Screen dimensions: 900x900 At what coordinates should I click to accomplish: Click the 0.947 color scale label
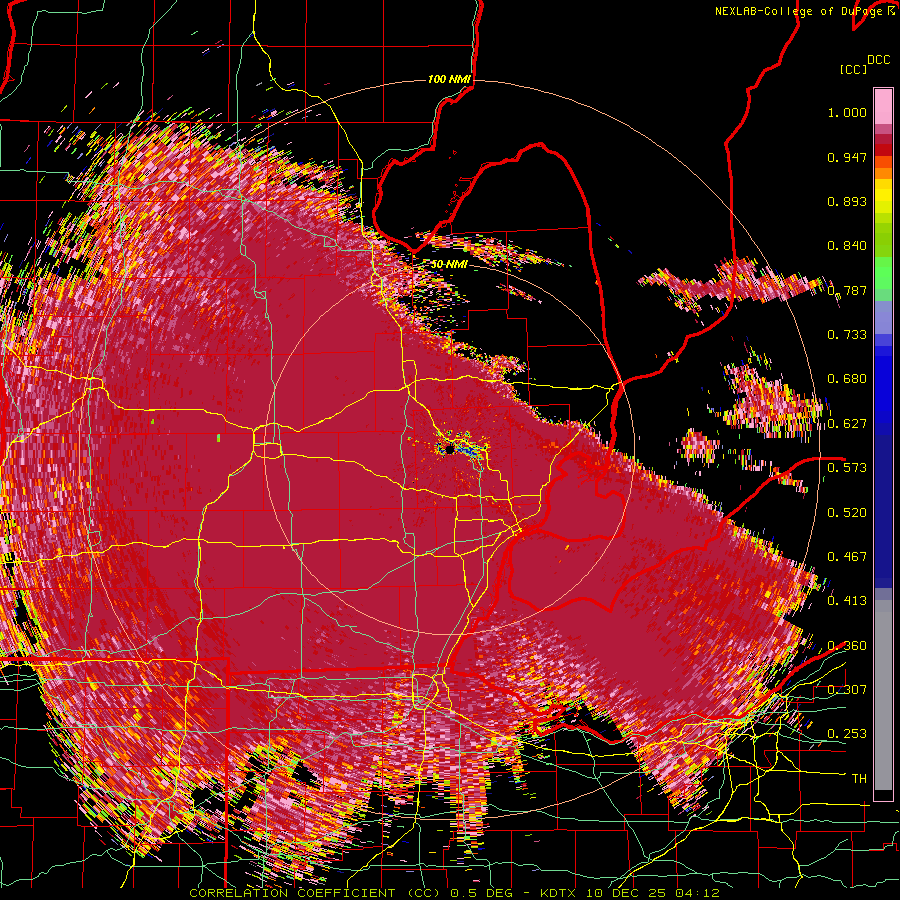point(847,157)
